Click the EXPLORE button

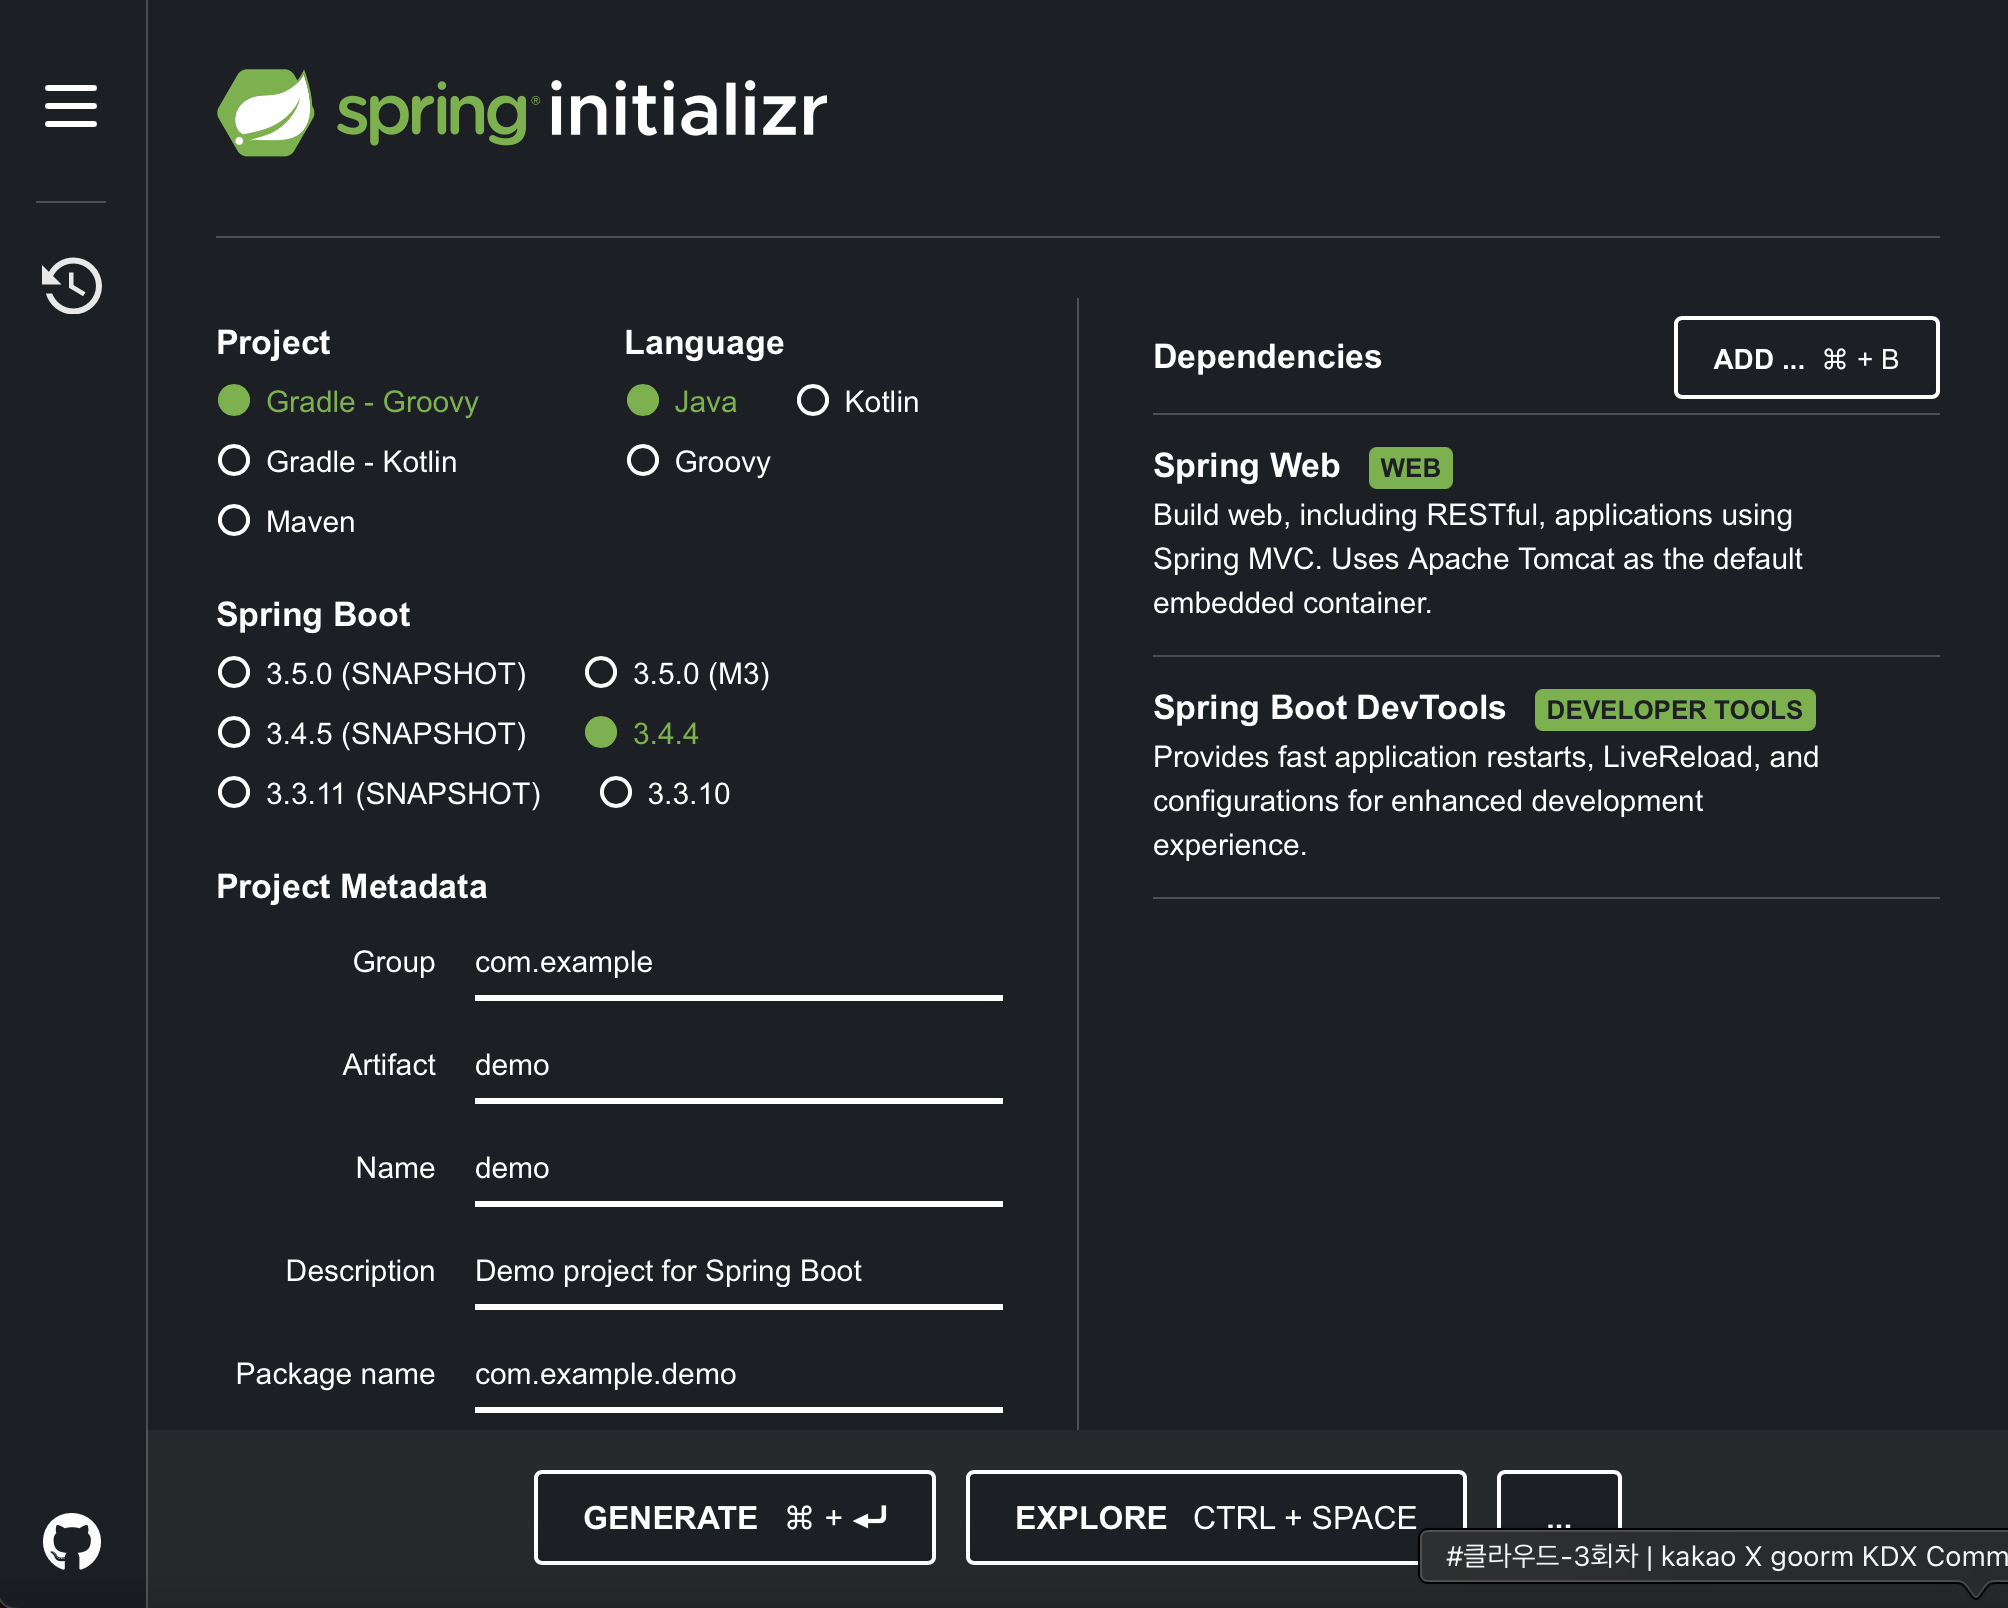tap(1216, 1517)
